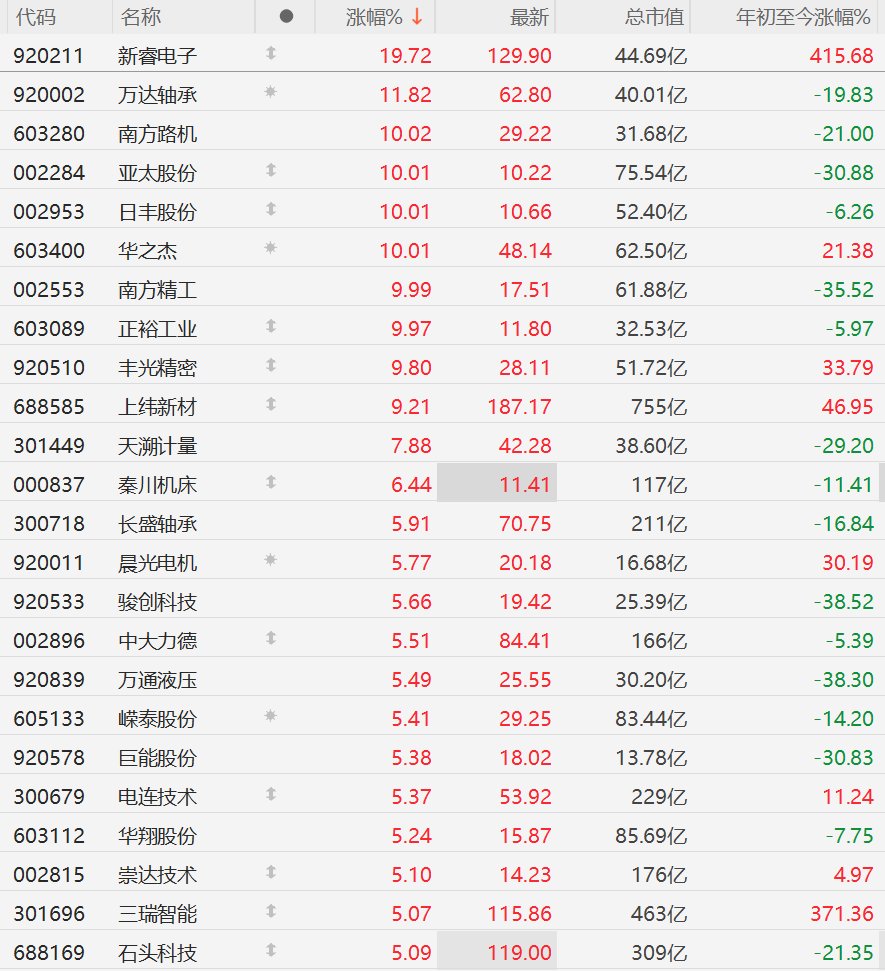Click latest price 187.17
Viewport: 885px width, 971px height.
pos(519,407)
